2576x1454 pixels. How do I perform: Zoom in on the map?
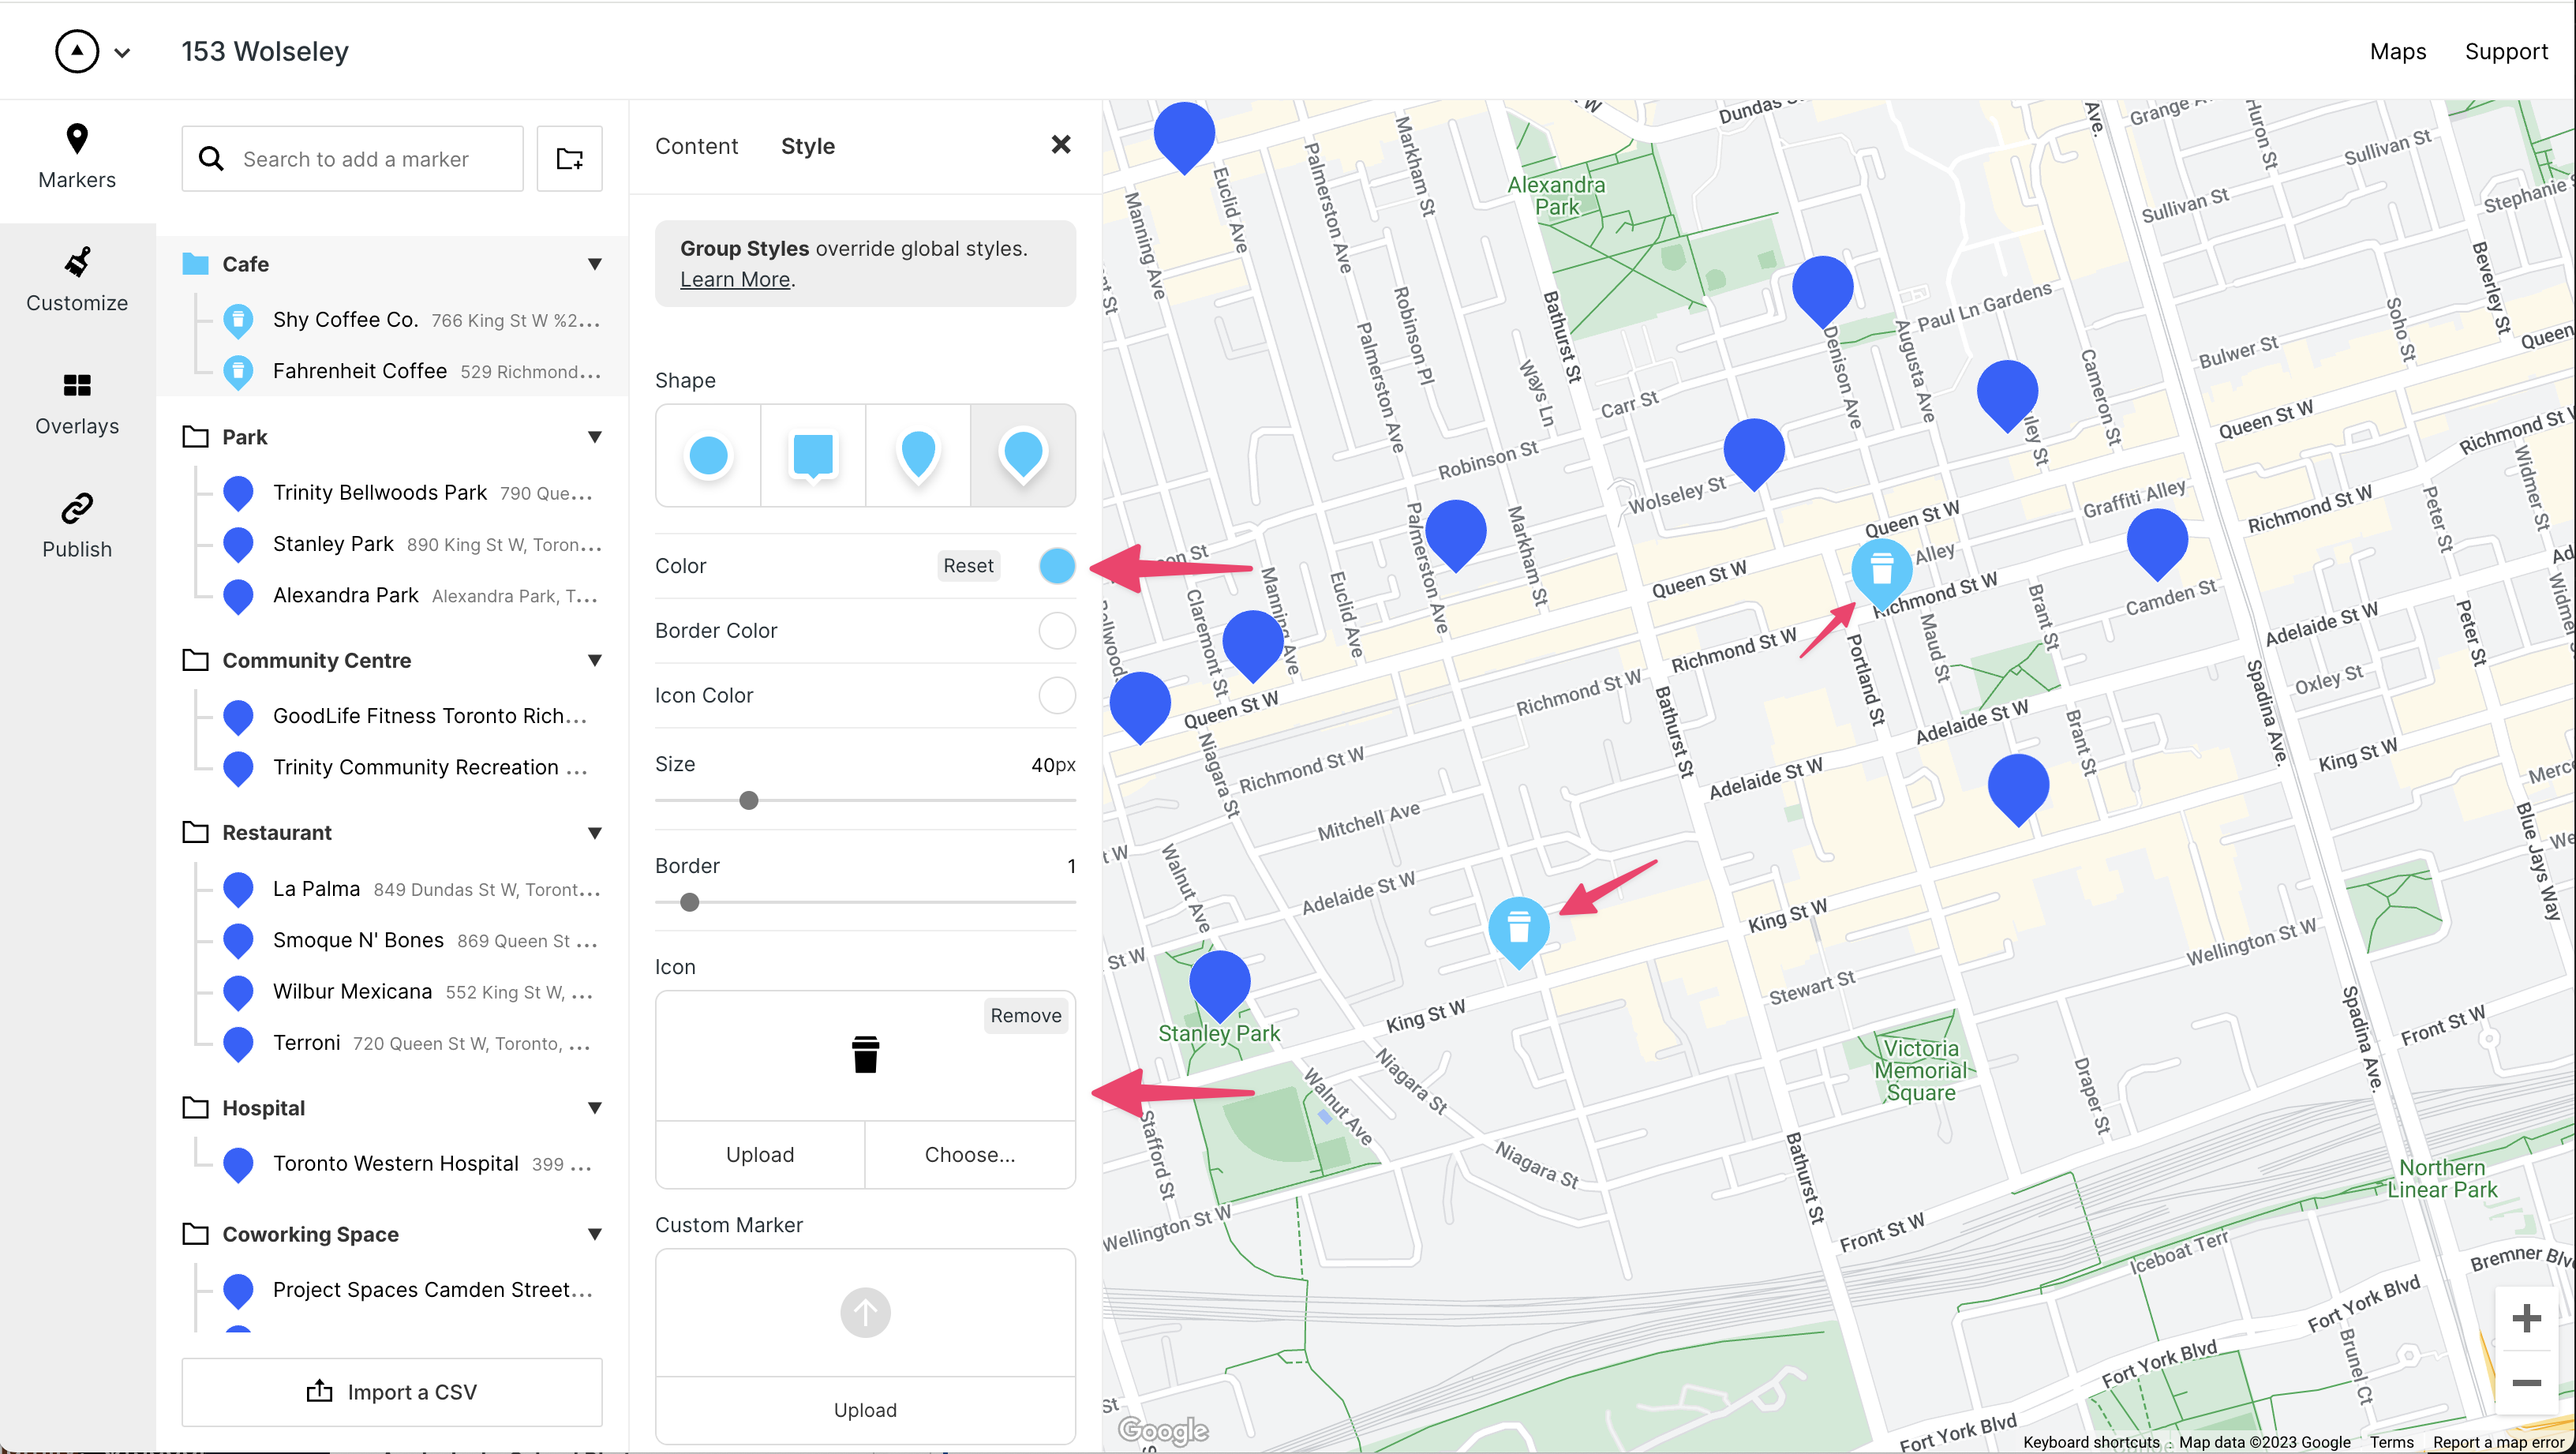[2526, 1318]
